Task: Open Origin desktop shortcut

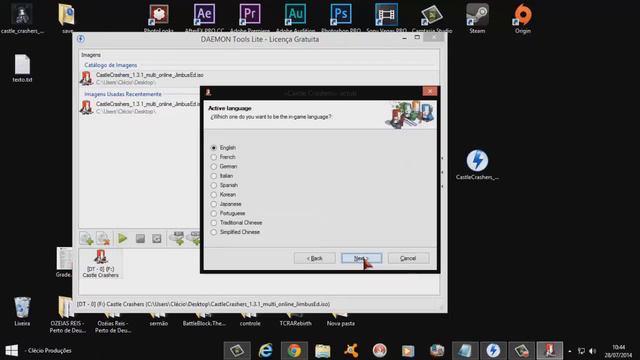Action: pyautogui.click(x=523, y=18)
